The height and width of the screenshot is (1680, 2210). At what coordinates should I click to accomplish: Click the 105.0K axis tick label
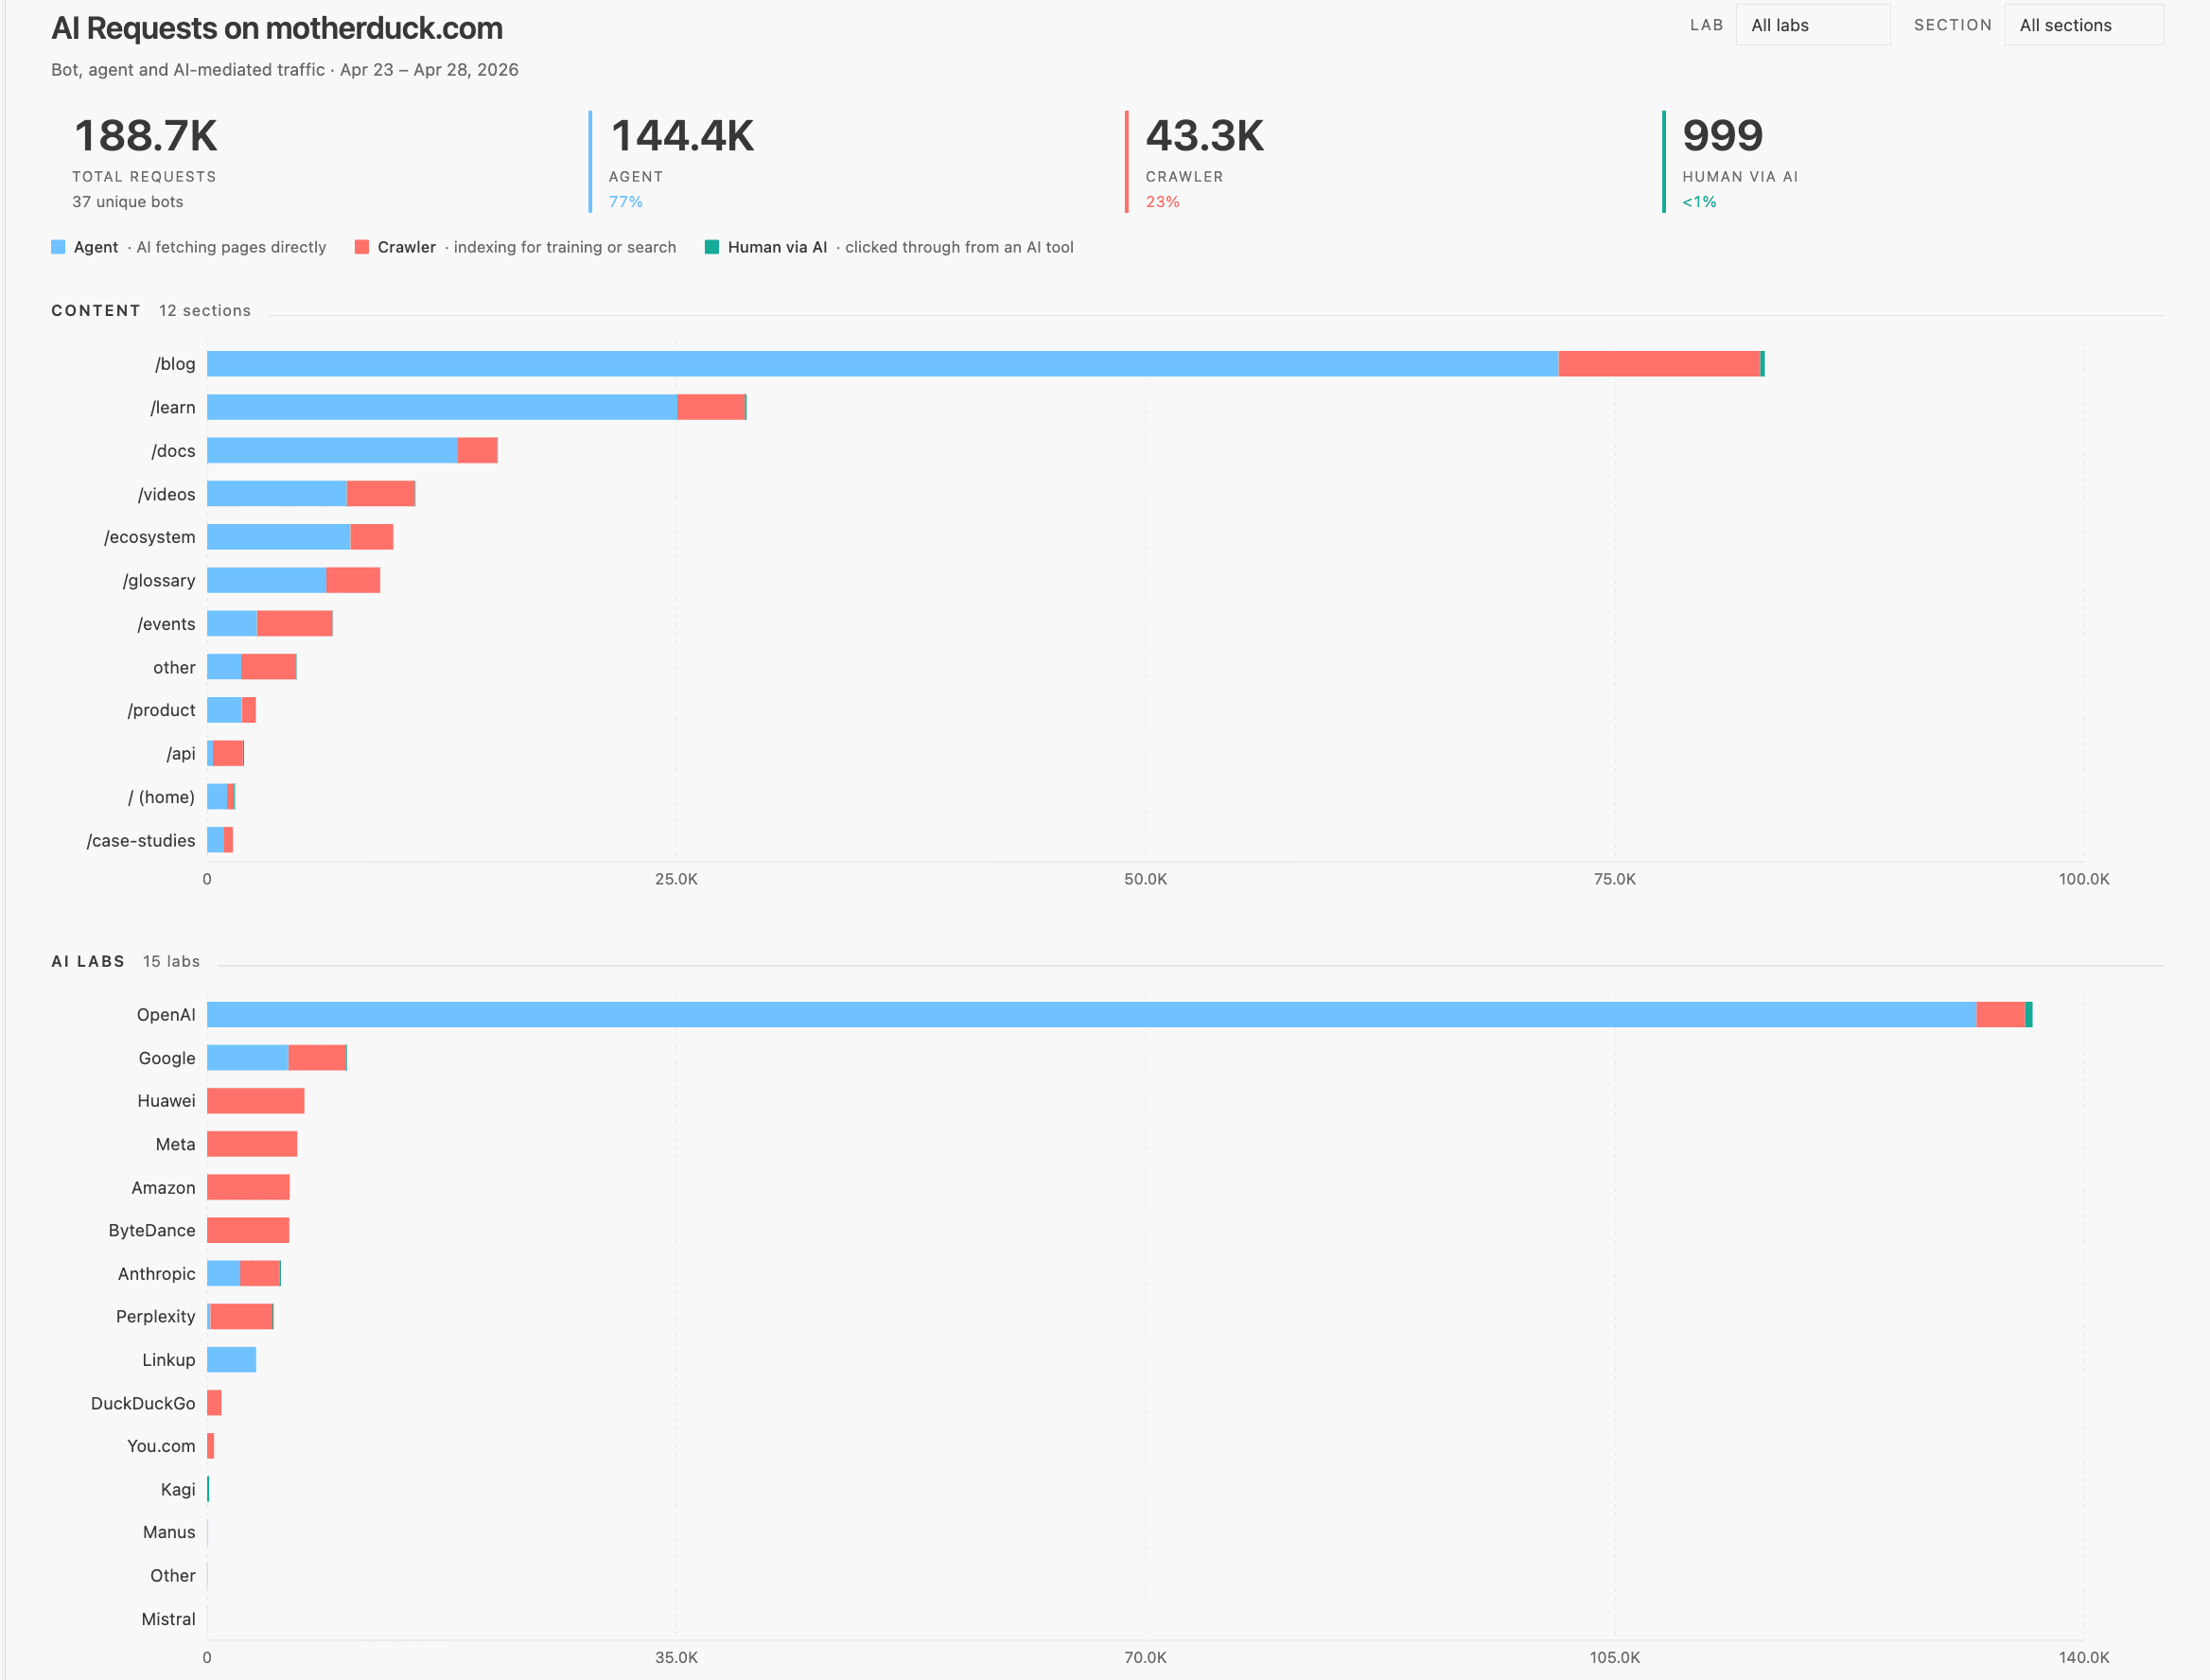(x=1615, y=1658)
